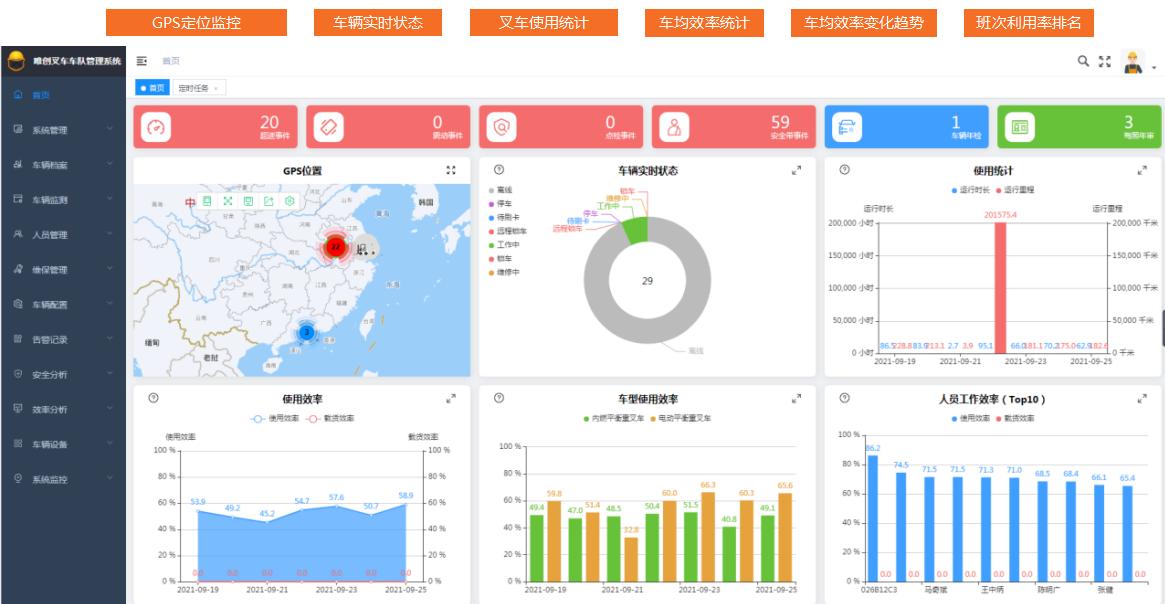The image size is (1165, 604).
Task: Open the search magnifier icon in header
Action: [1083, 61]
